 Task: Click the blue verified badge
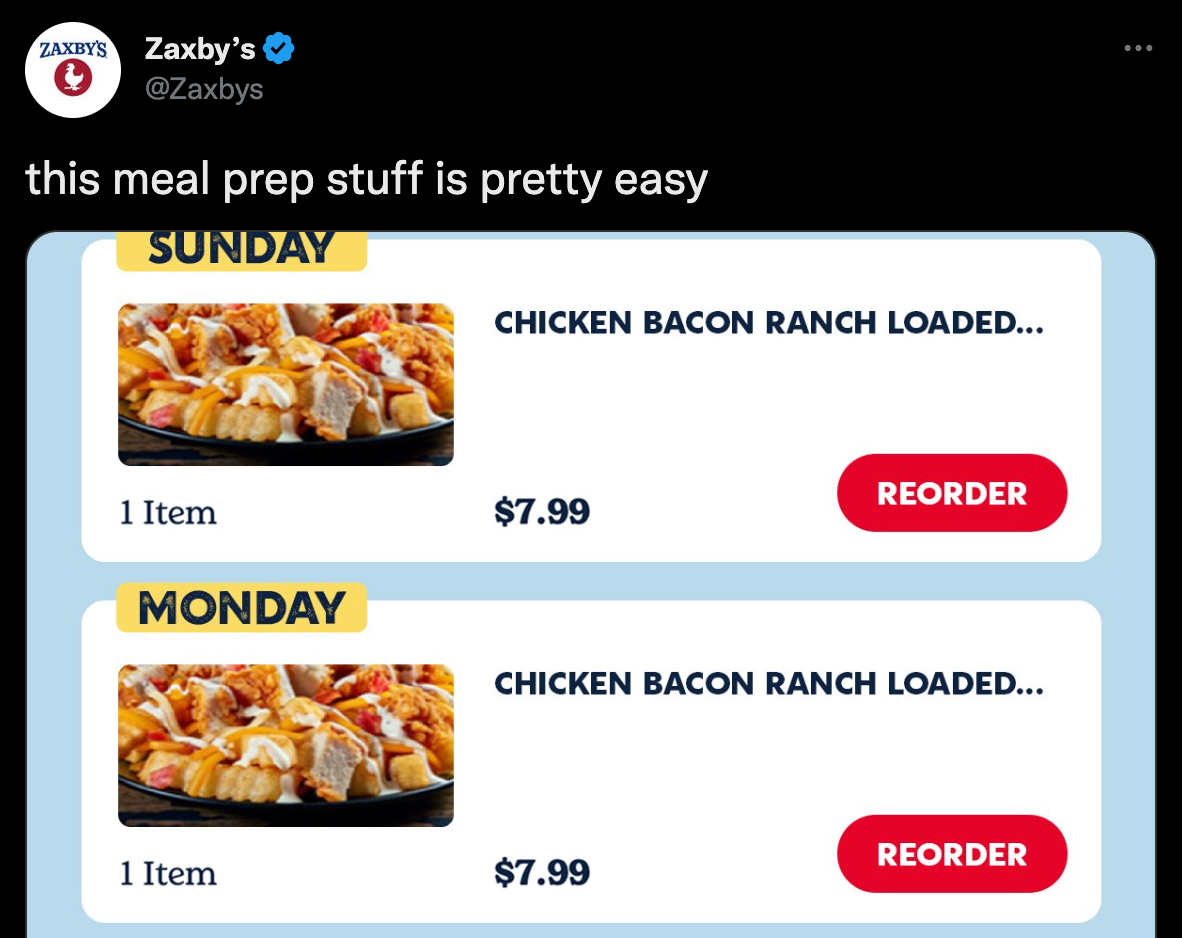point(278,48)
